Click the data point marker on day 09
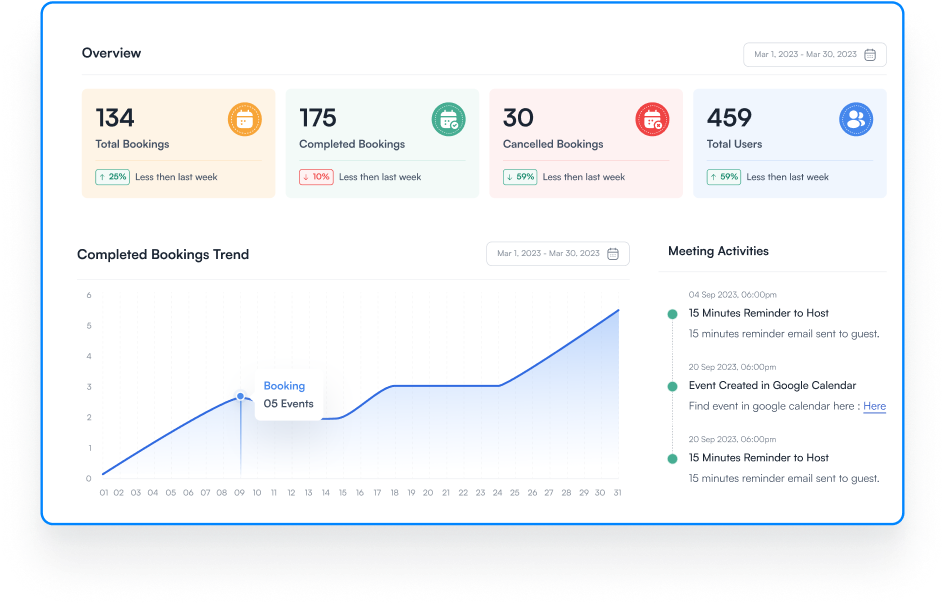 [x=240, y=397]
